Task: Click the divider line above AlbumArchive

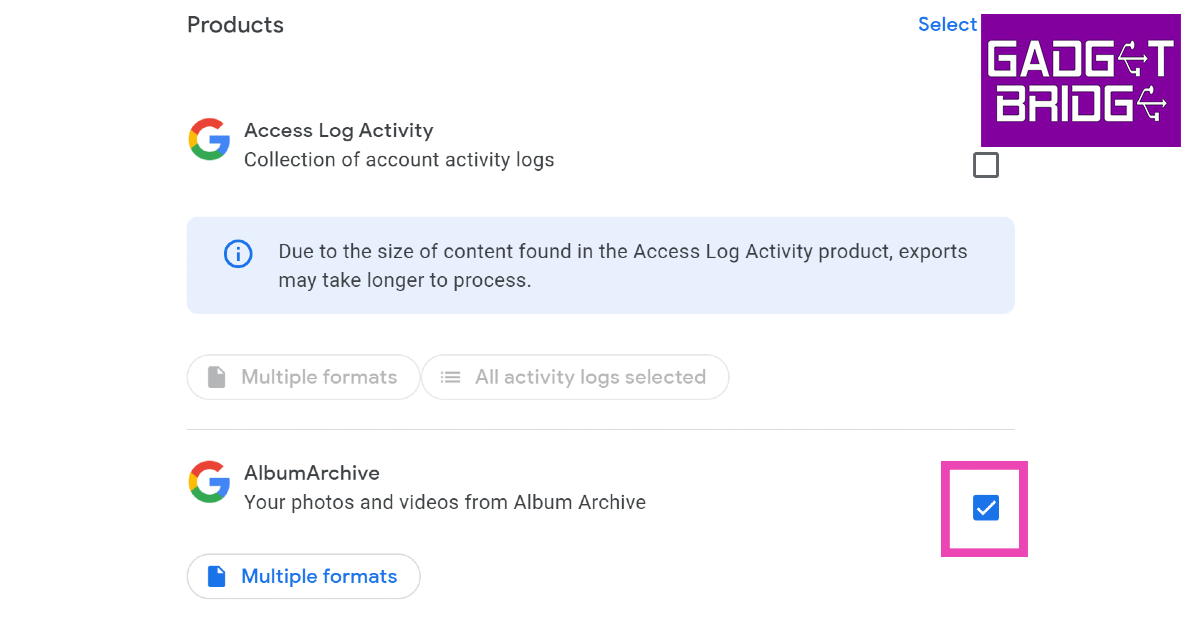Action: click(600, 430)
